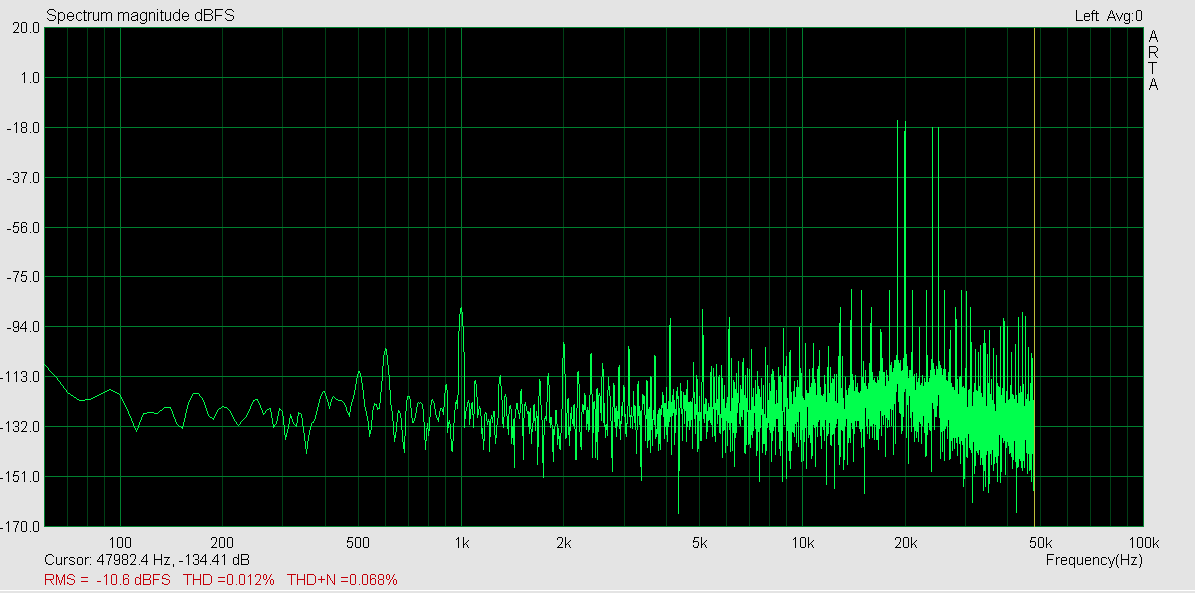This screenshot has width=1195, height=593.
Task: Click the -113.0 y-axis label
Action: tap(21, 377)
